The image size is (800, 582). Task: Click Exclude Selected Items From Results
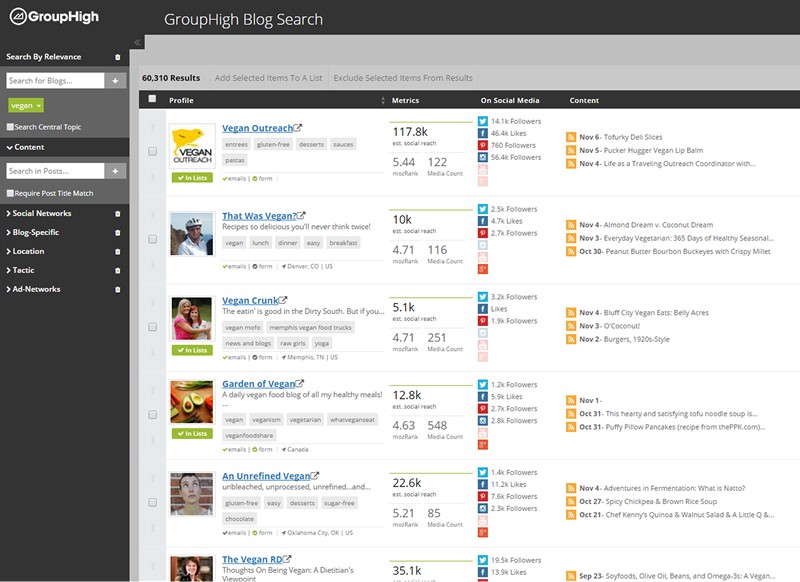coord(403,78)
